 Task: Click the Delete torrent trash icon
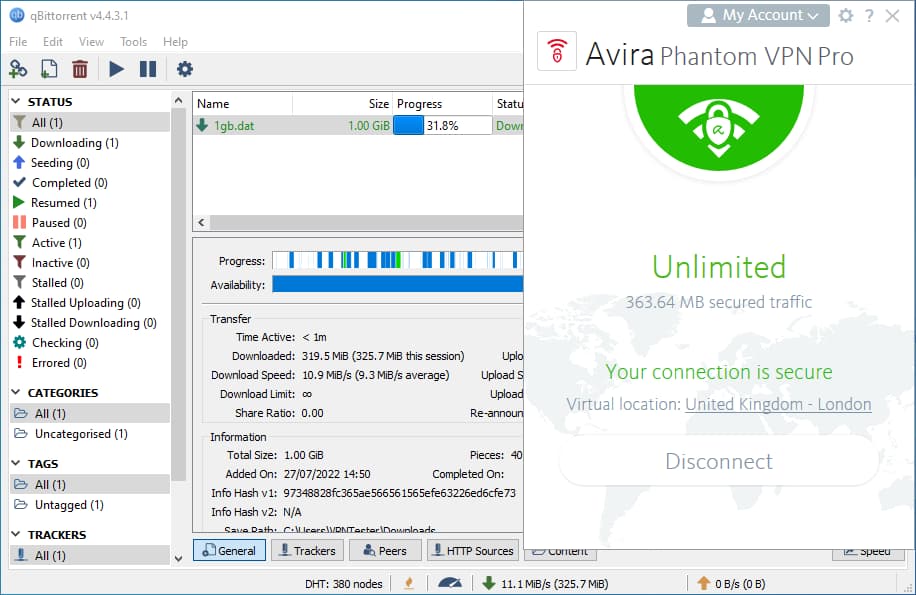coord(80,69)
